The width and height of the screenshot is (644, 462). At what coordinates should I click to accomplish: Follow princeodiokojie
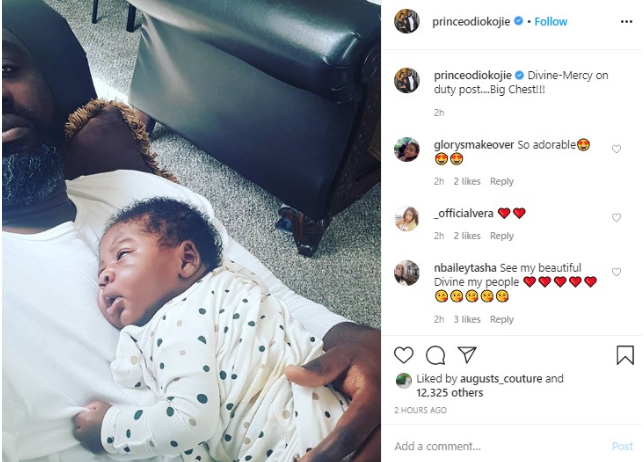[551, 21]
